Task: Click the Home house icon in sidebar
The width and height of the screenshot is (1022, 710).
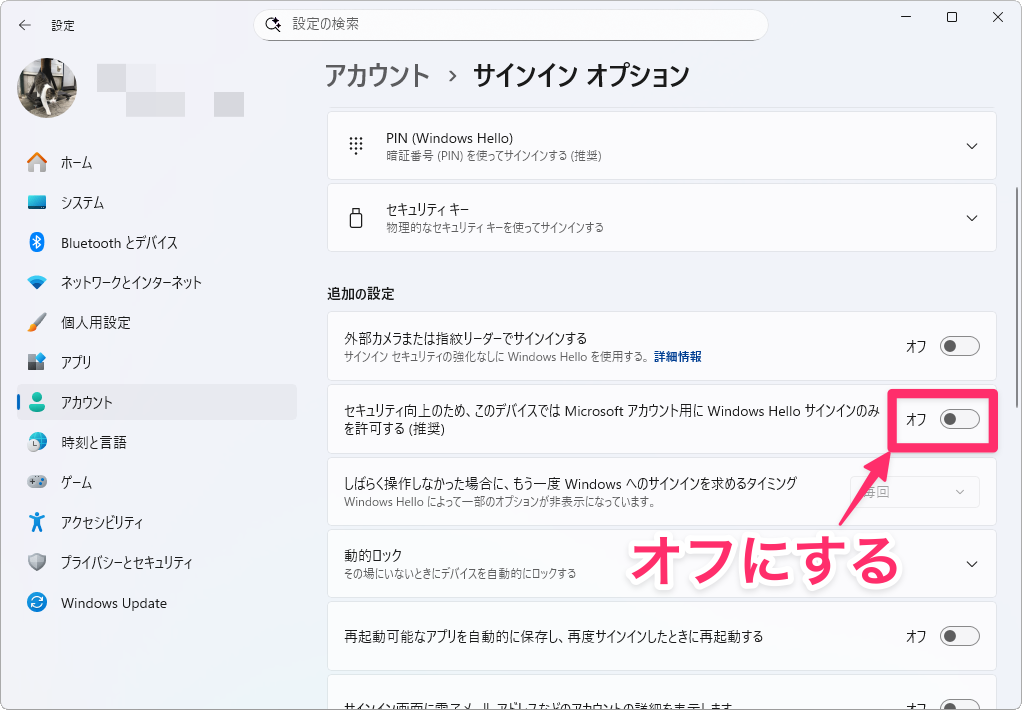Action: [37, 162]
